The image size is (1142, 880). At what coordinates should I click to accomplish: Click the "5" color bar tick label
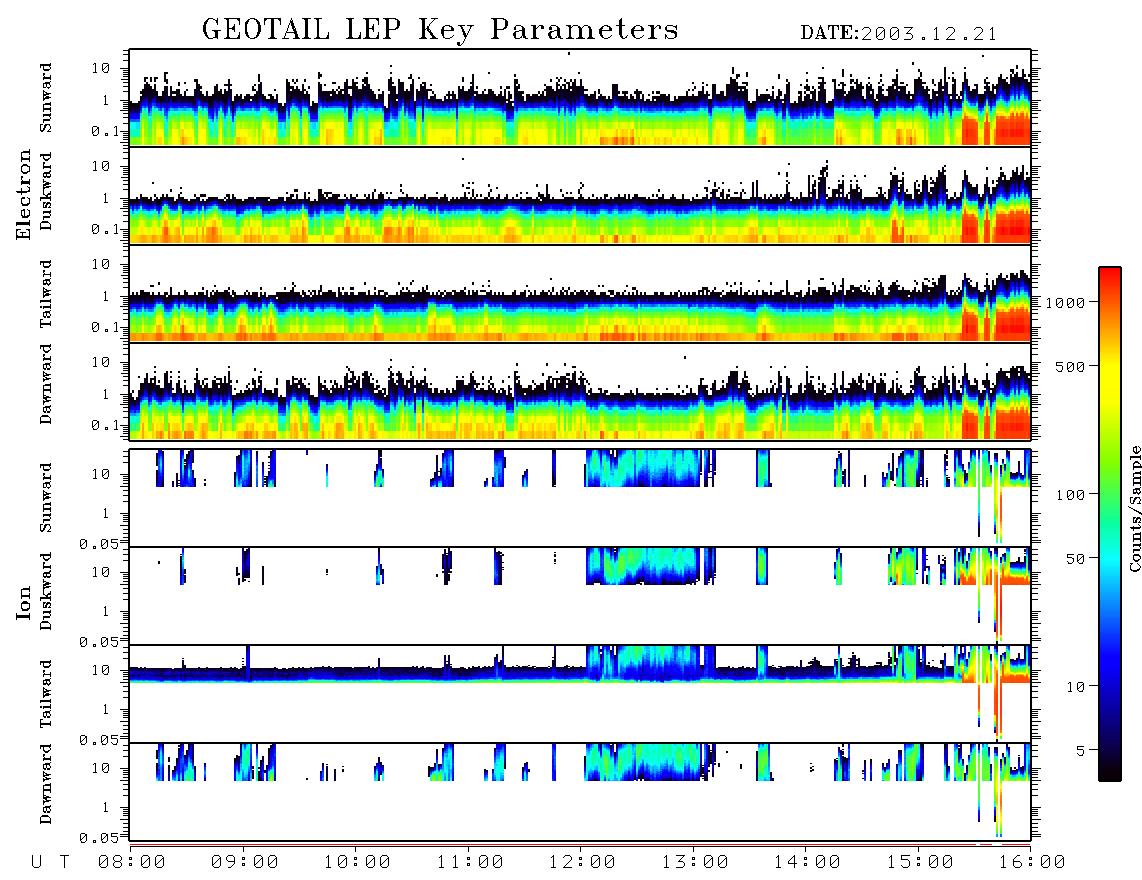pos(1081,751)
